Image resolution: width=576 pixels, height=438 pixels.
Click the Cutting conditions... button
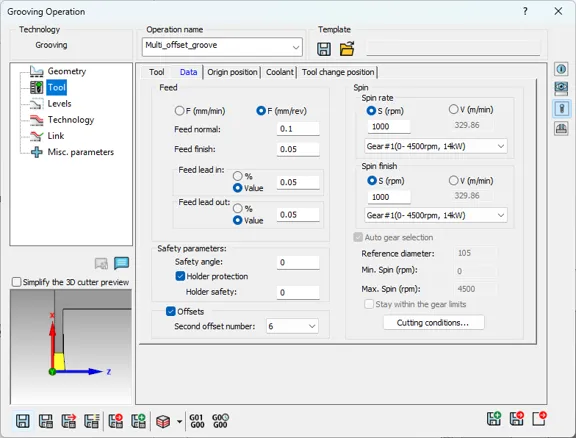coord(433,323)
